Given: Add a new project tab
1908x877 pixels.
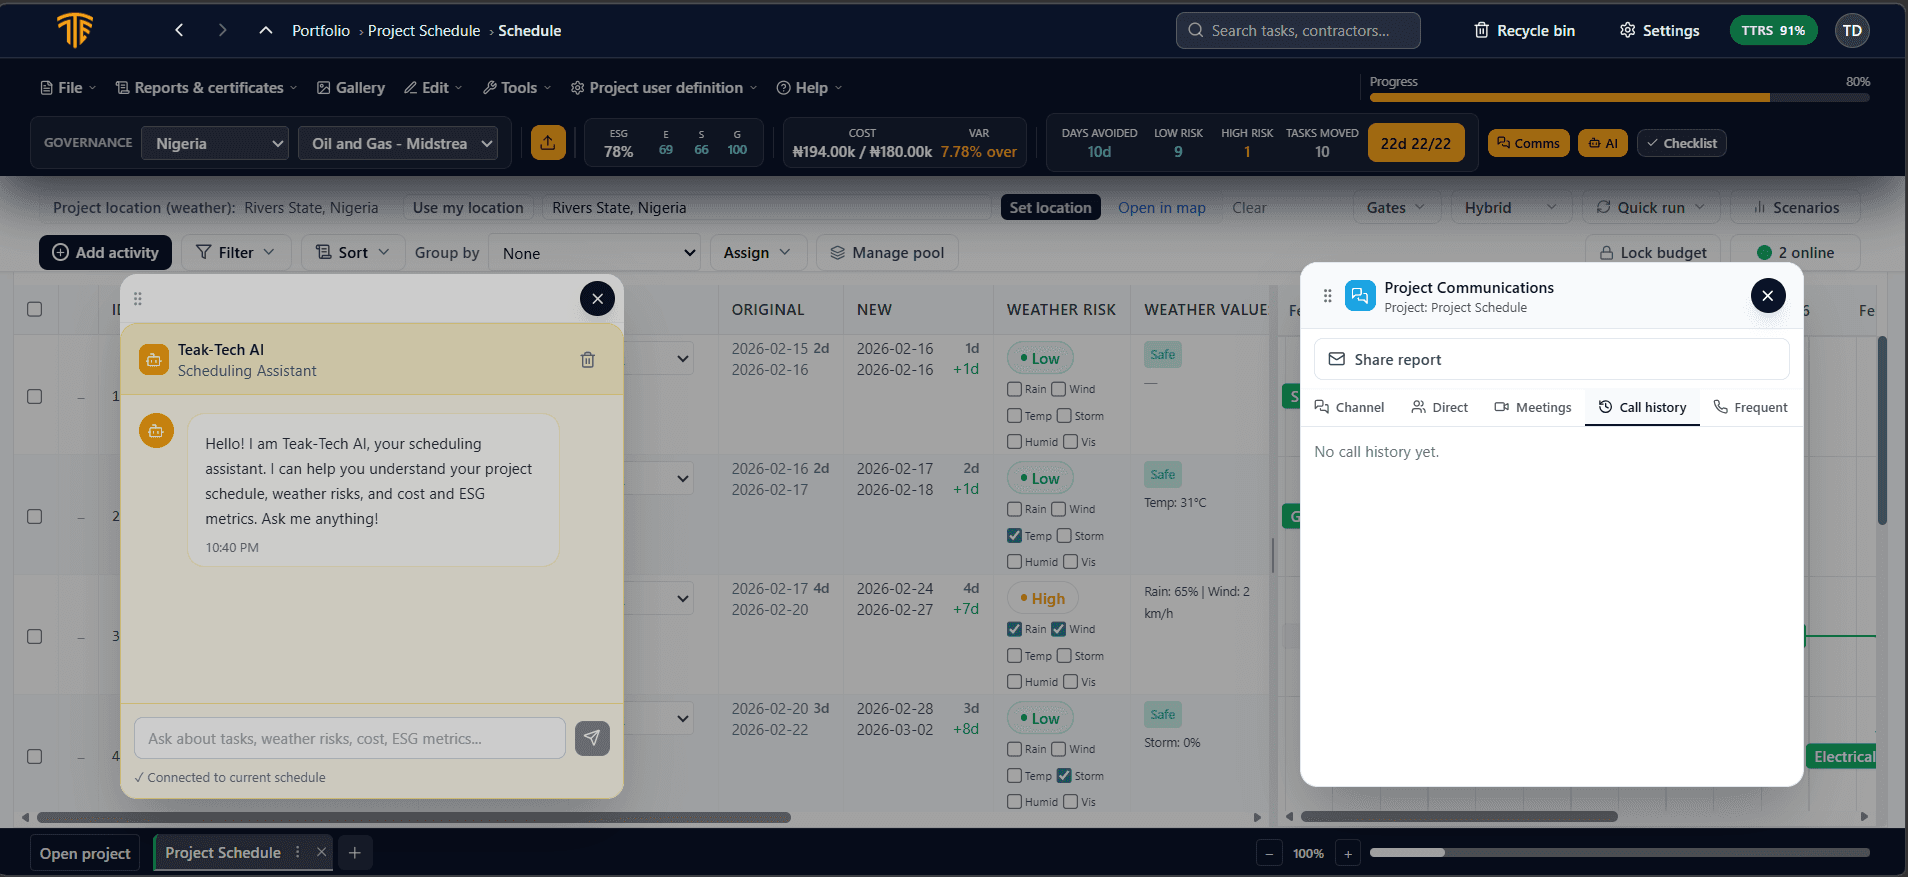Looking at the screenshot, I should 354,852.
